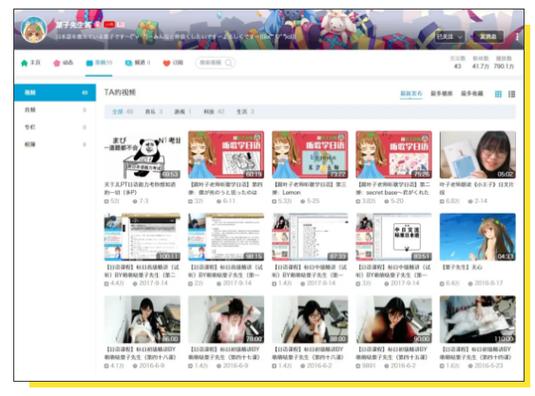The height and width of the screenshot is (396, 535).
Task: Click the magnifier icon in the video search box
Action: 228,63
